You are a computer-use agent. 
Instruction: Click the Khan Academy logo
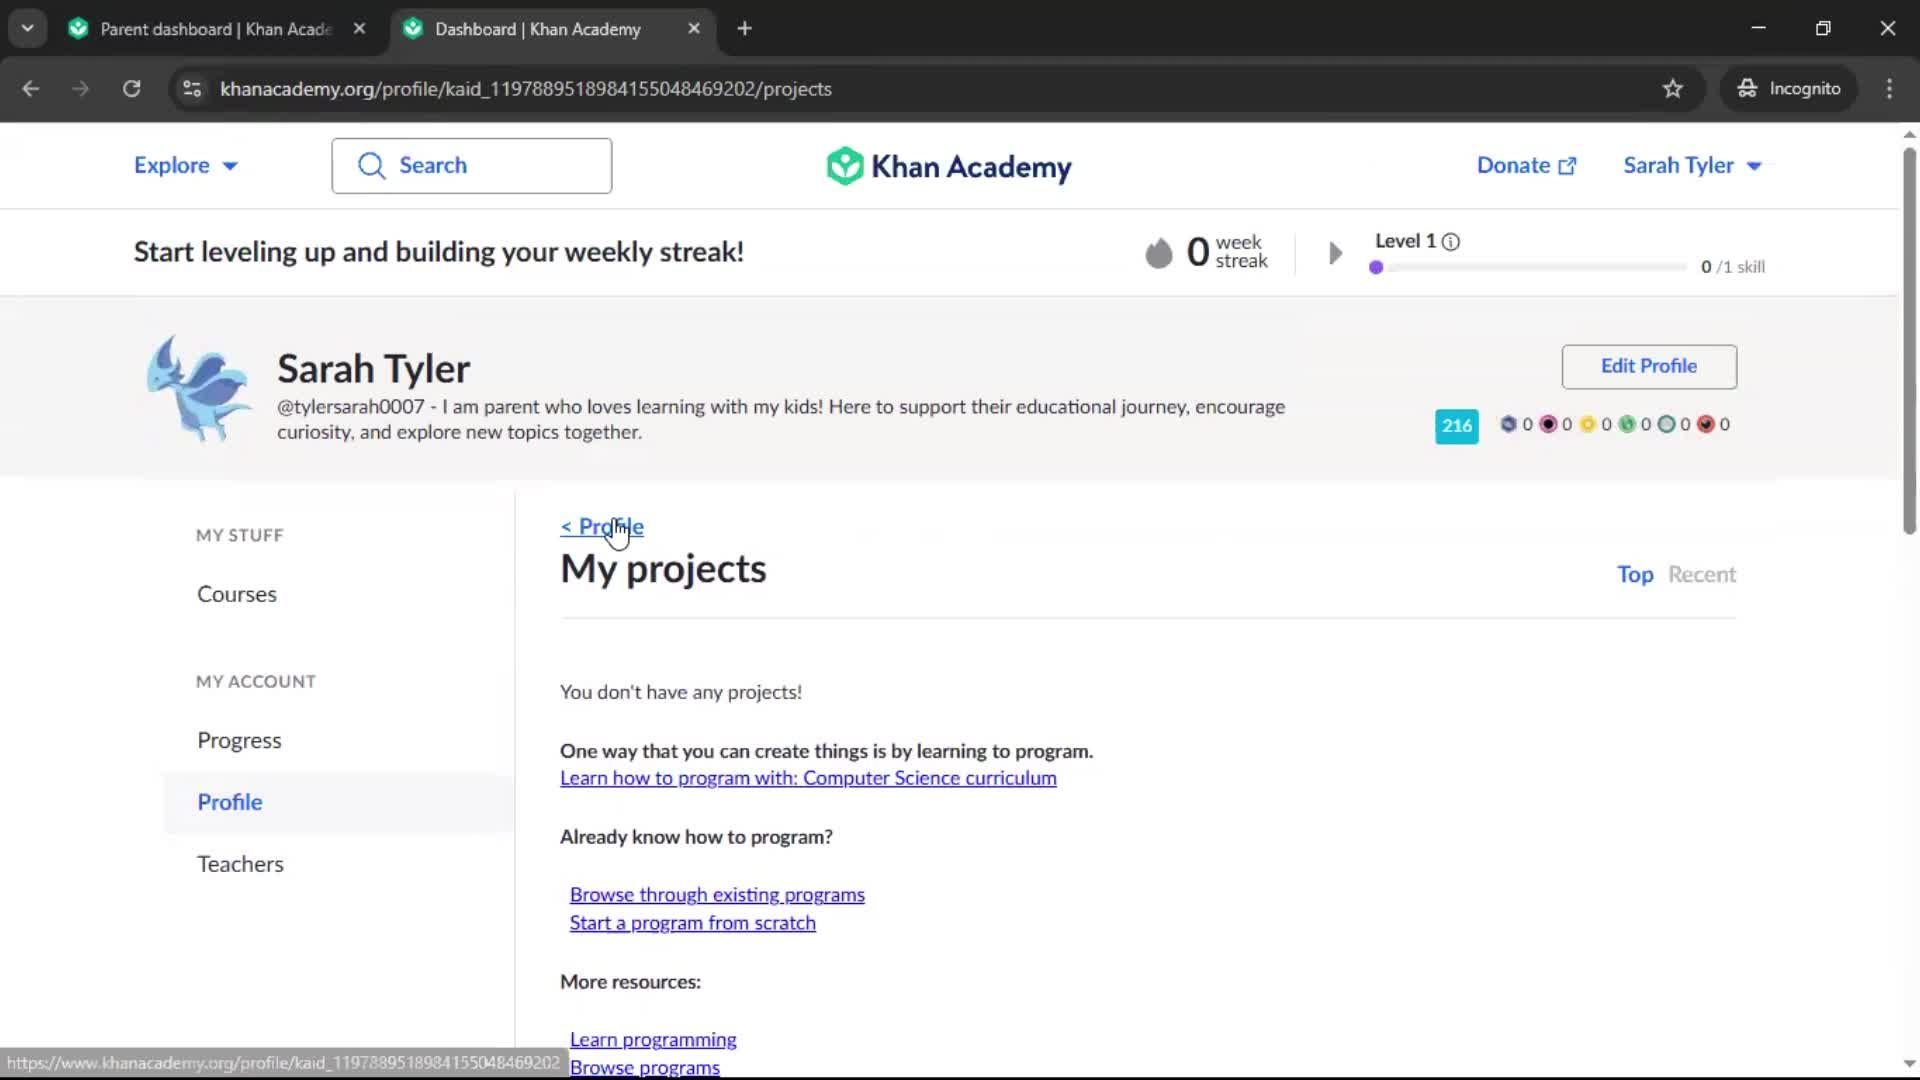pyautogui.click(x=948, y=166)
